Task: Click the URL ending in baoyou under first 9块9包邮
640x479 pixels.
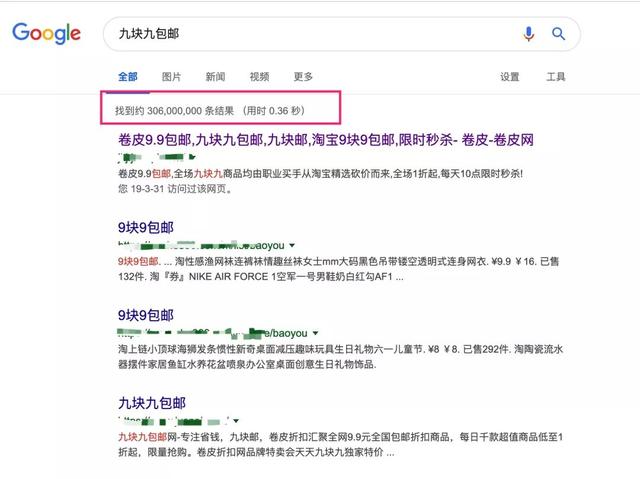Action: [x=201, y=246]
